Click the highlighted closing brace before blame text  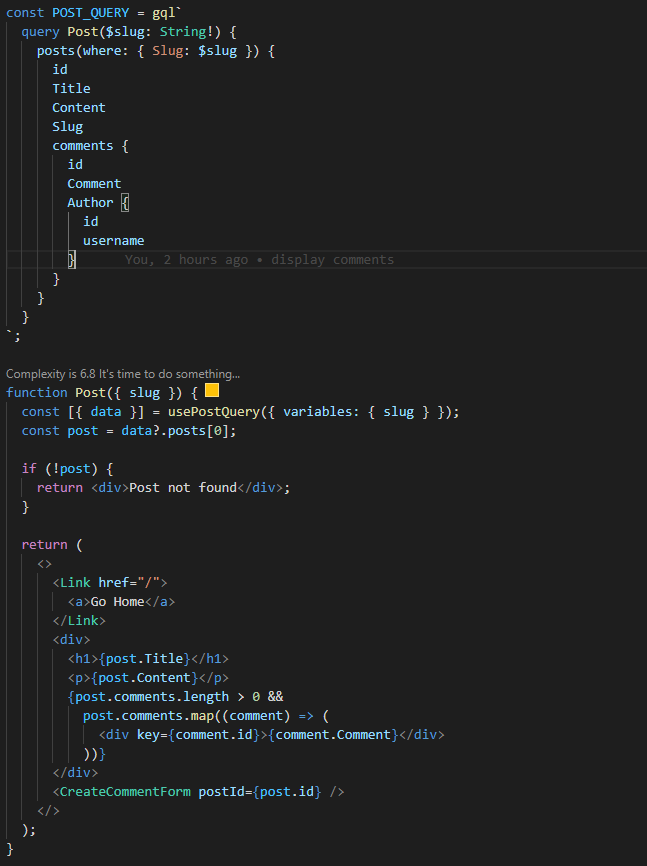pyautogui.click(x=72, y=260)
